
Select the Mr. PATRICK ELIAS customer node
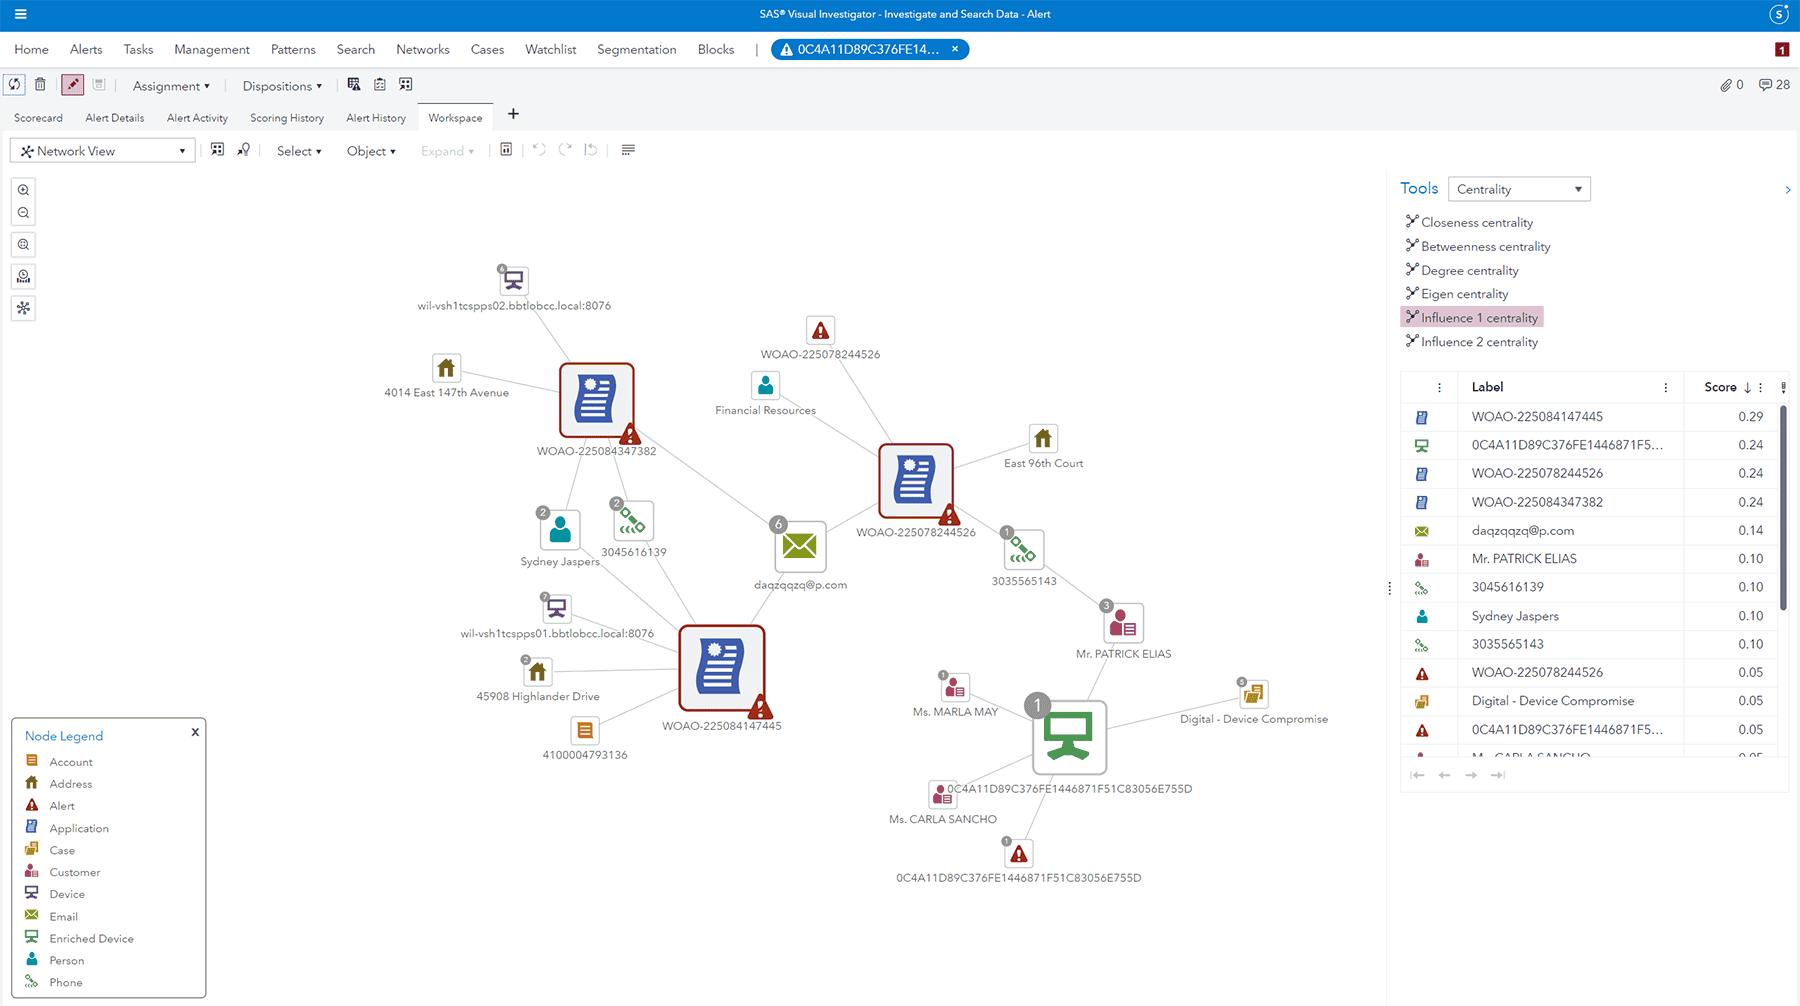(x=1123, y=624)
